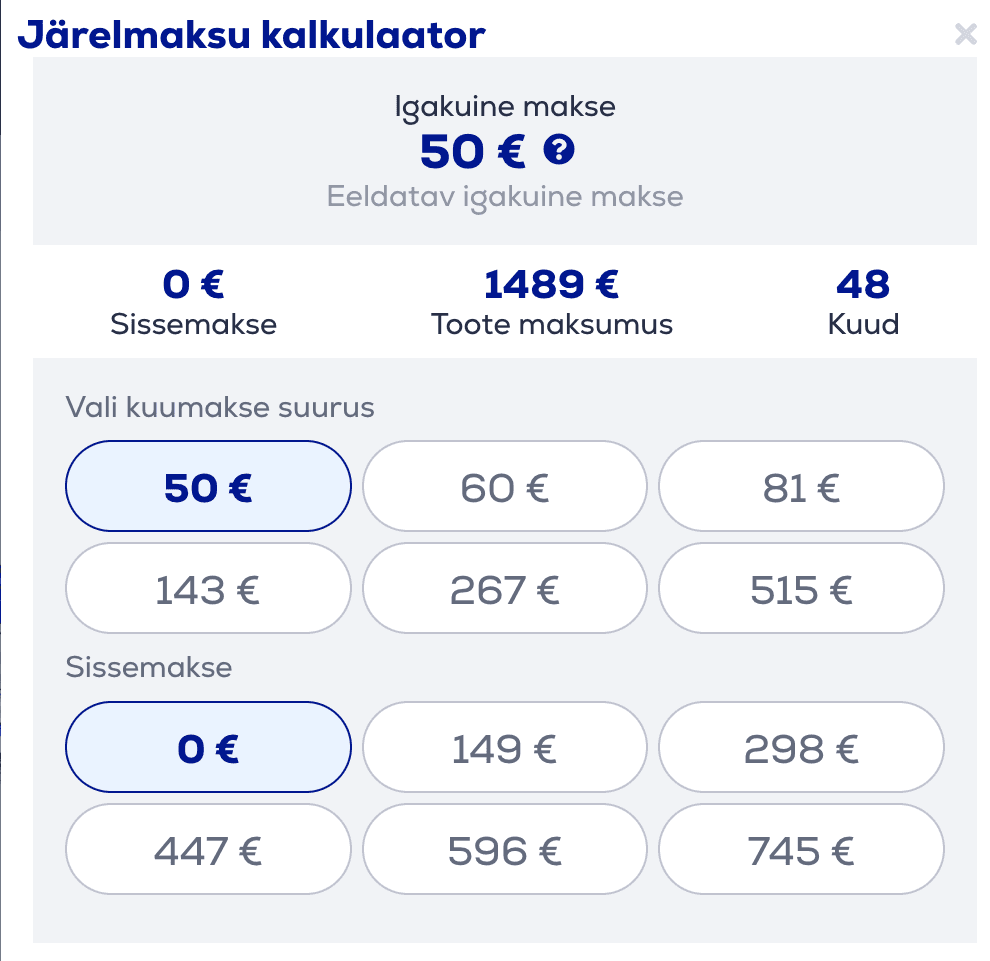
Task: Select the 447 € down payment option
Action: pyautogui.click(x=208, y=850)
